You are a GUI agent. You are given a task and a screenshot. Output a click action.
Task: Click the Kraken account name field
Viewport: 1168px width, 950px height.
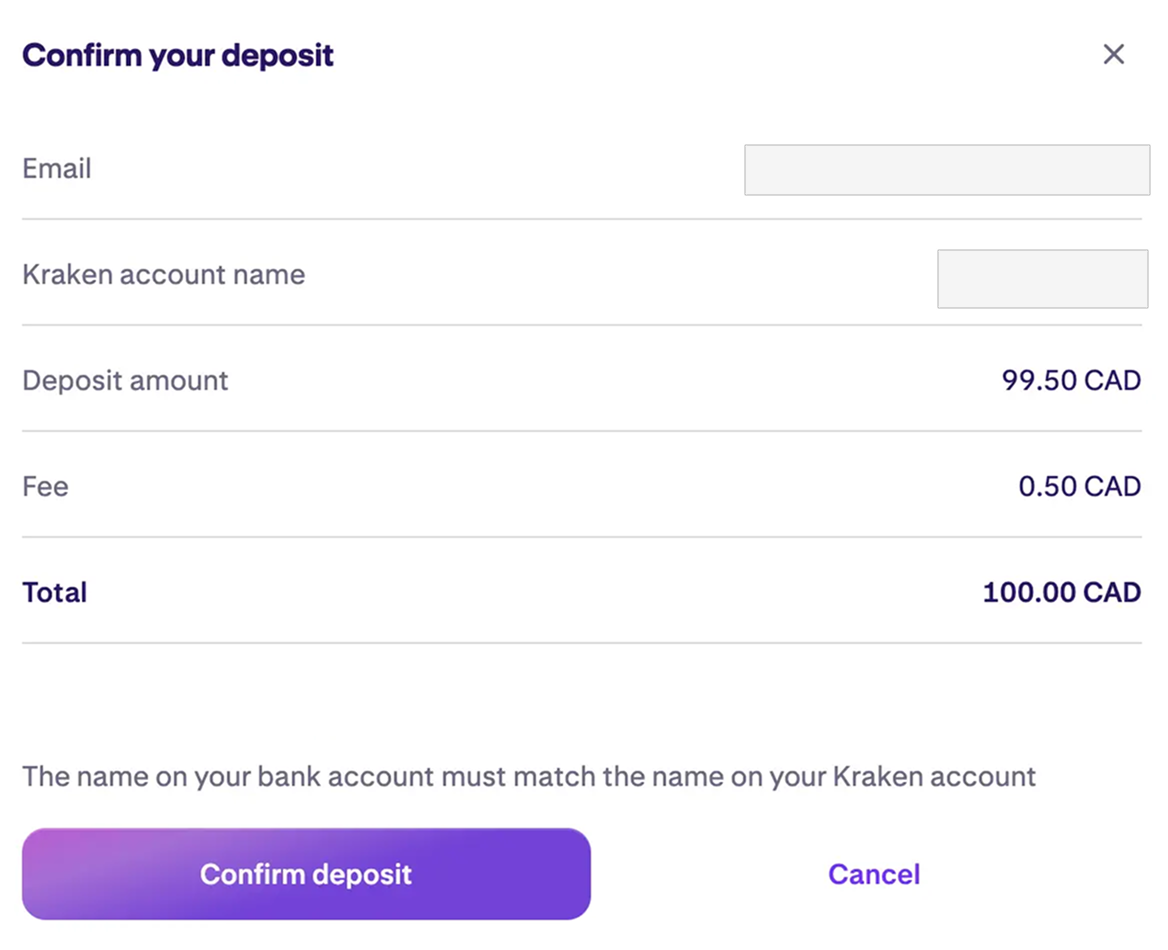coord(1042,279)
